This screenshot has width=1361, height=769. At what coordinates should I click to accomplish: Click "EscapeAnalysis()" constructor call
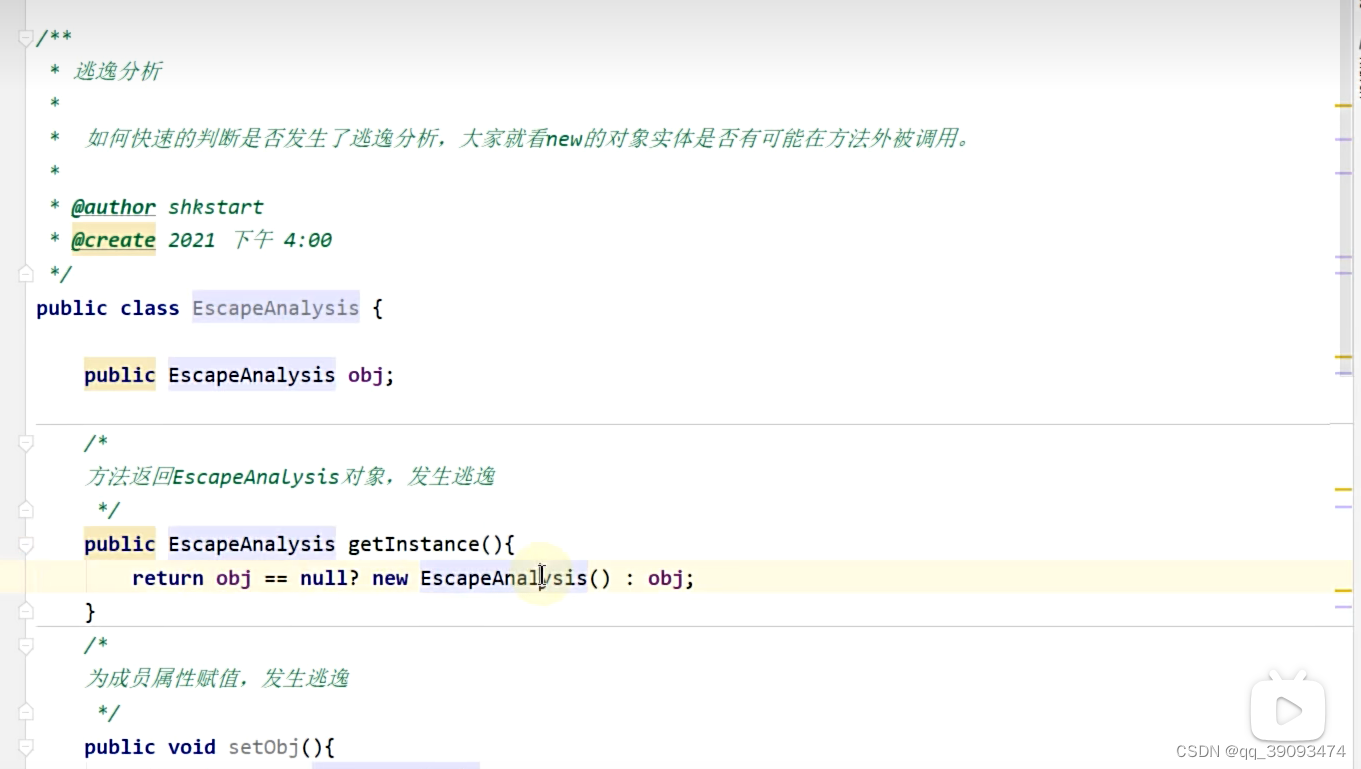tap(515, 578)
